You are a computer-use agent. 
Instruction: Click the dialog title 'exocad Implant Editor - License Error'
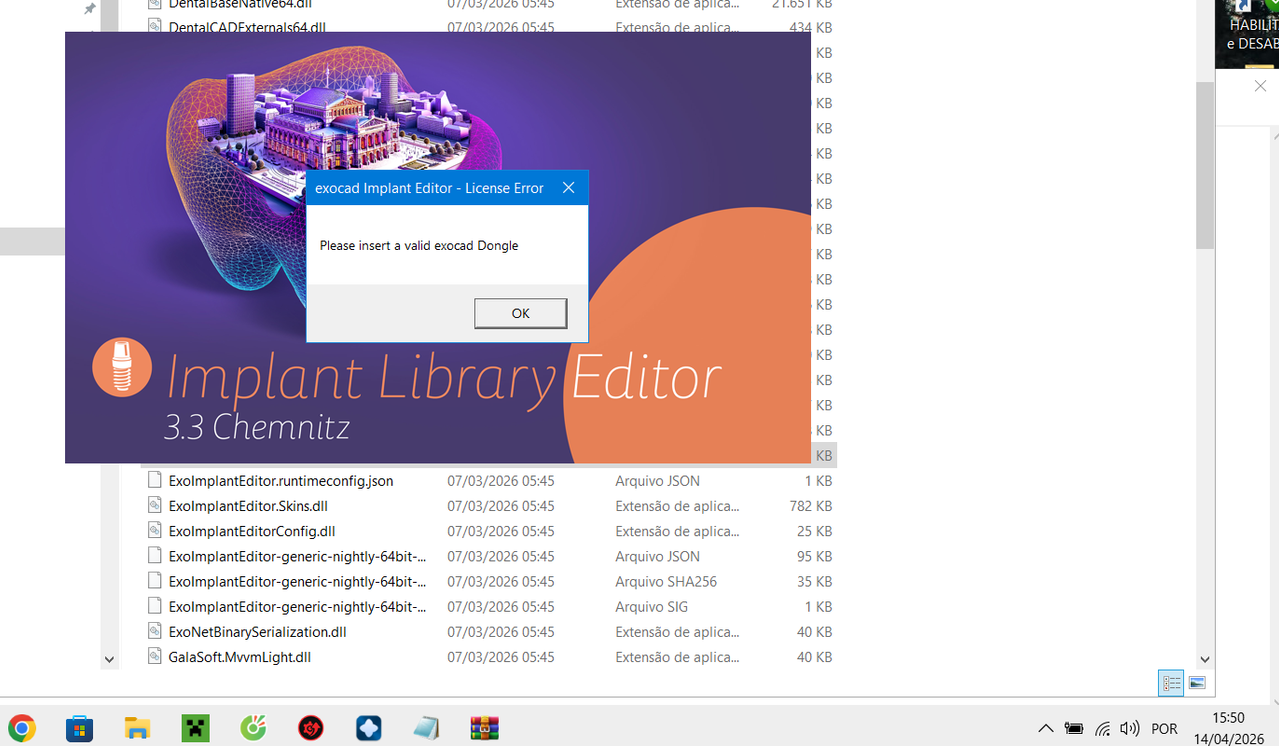tap(429, 188)
